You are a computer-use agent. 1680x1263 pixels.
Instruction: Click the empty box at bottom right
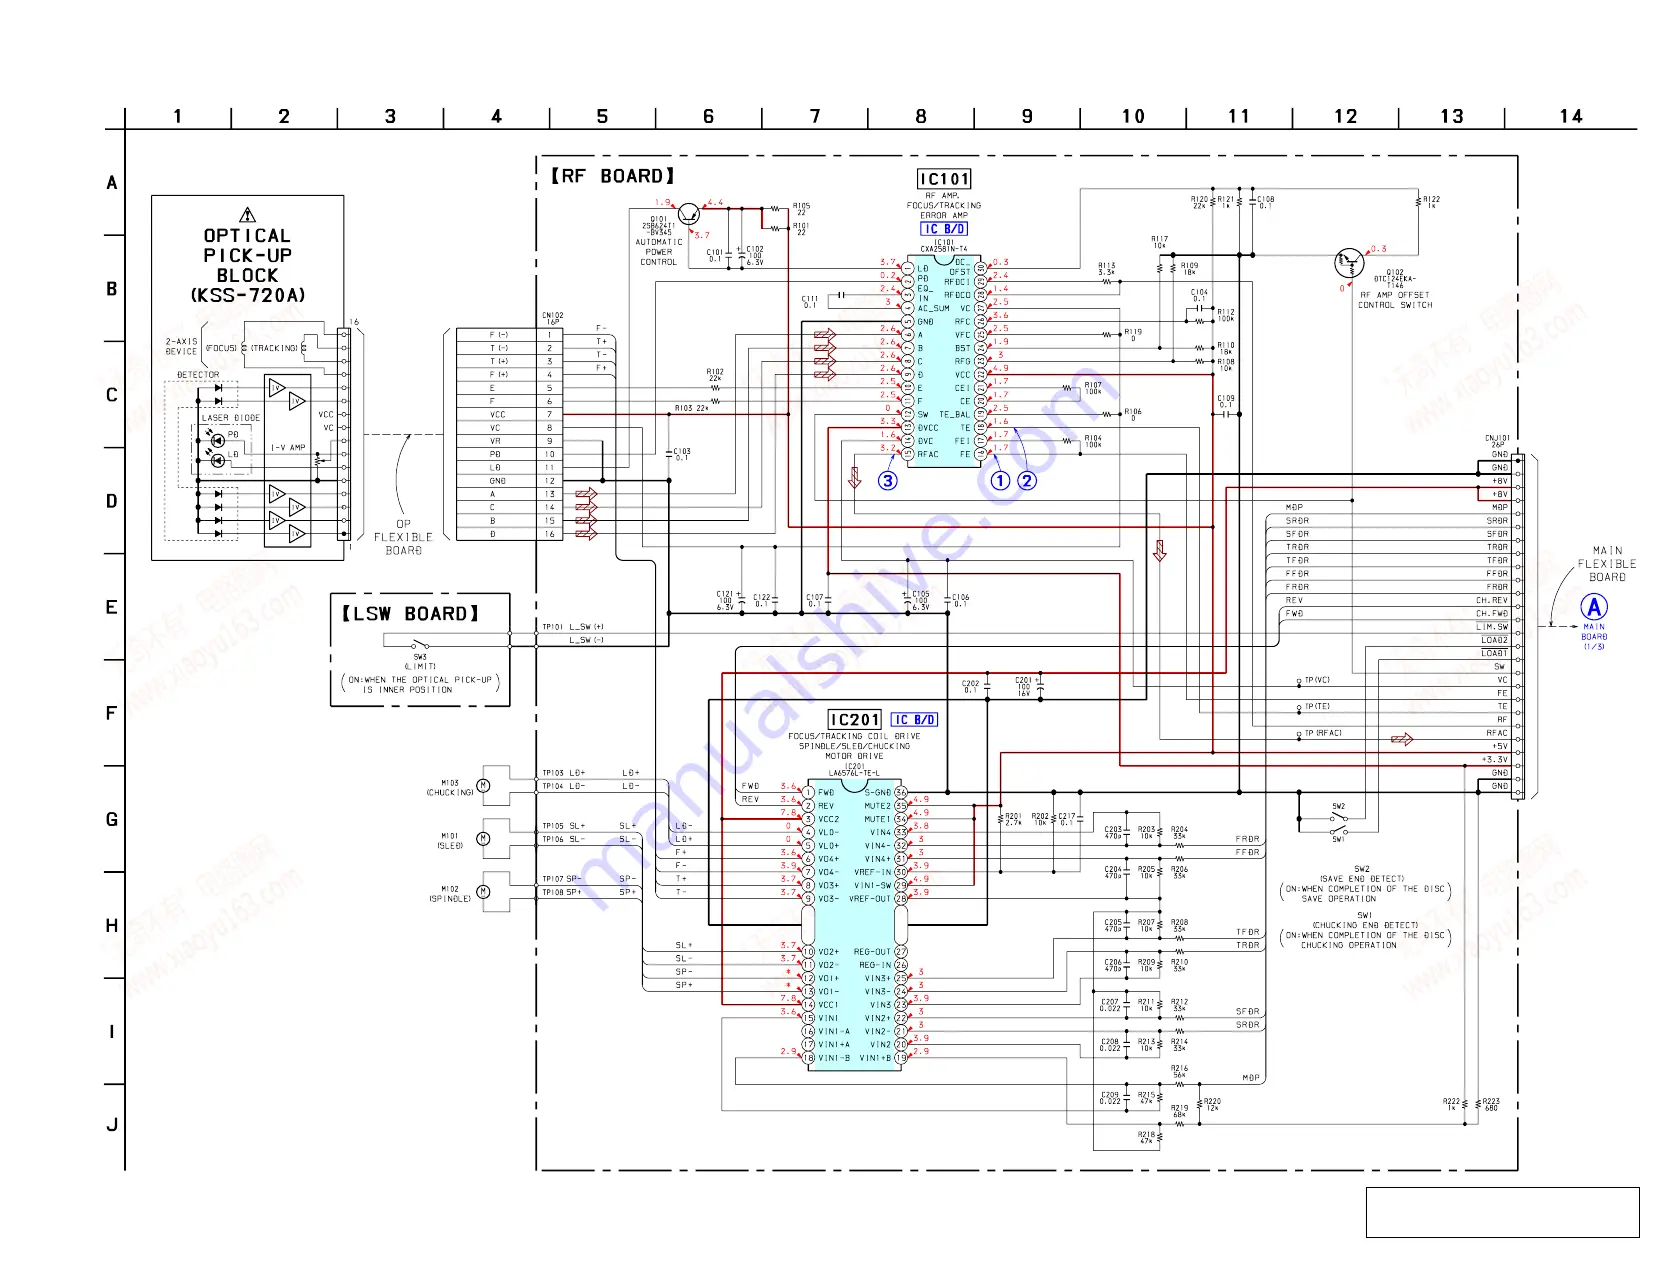click(x=1502, y=1212)
